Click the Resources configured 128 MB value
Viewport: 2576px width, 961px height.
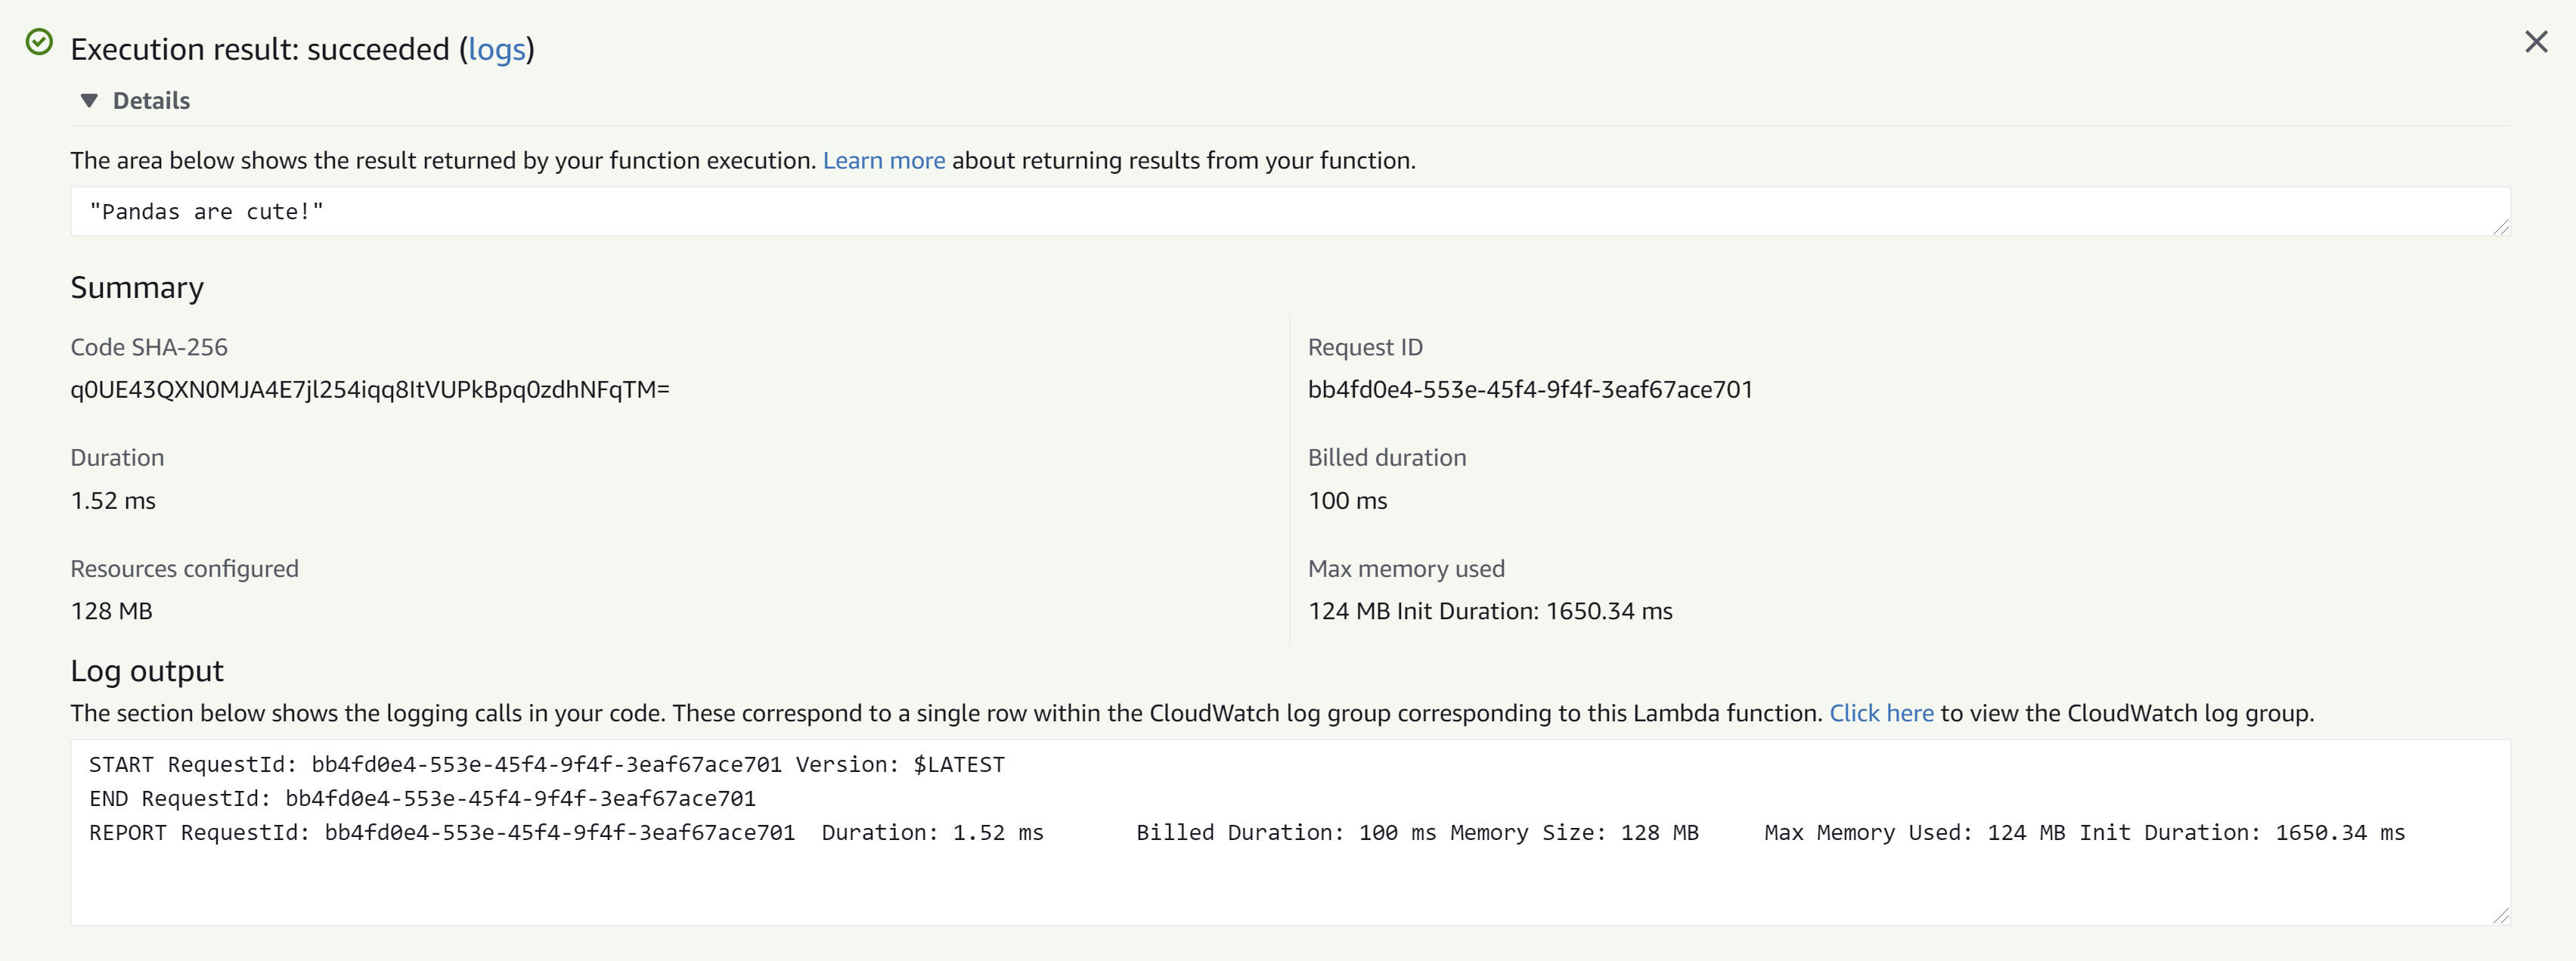point(111,611)
